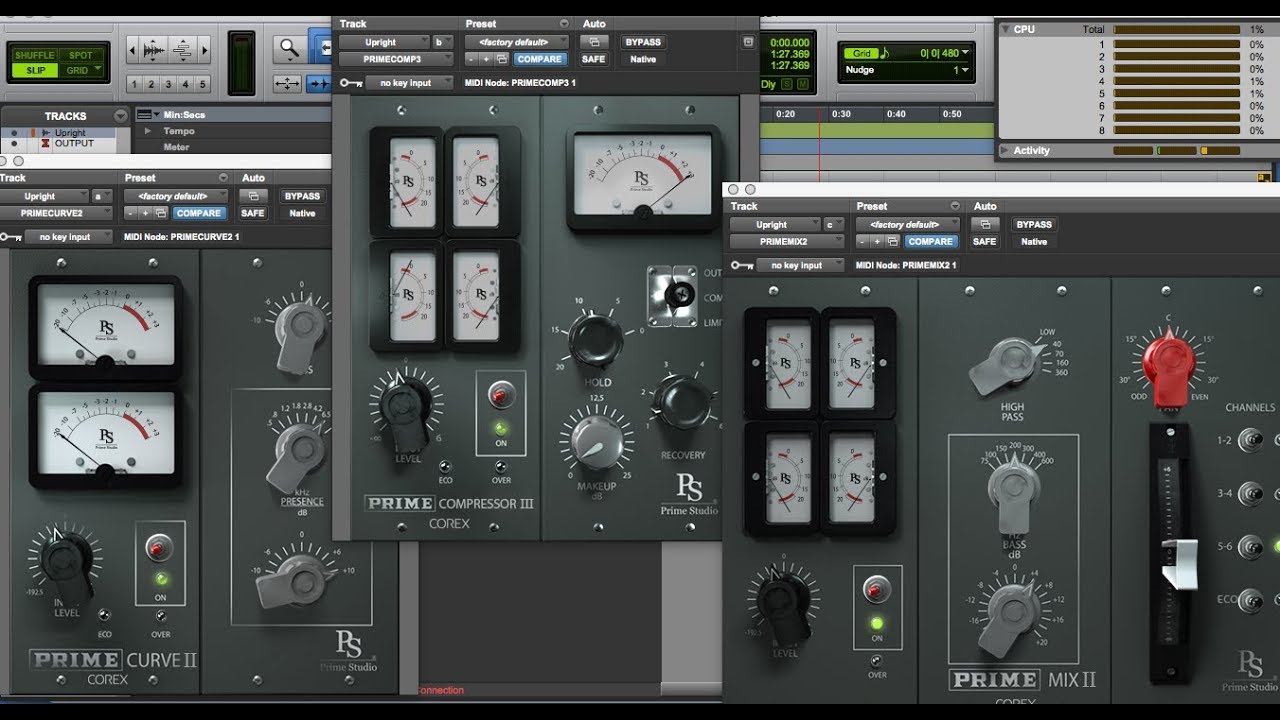The width and height of the screenshot is (1280, 720).
Task: Click the key input icon in PRIMECOMP3 window
Action: (350, 83)
